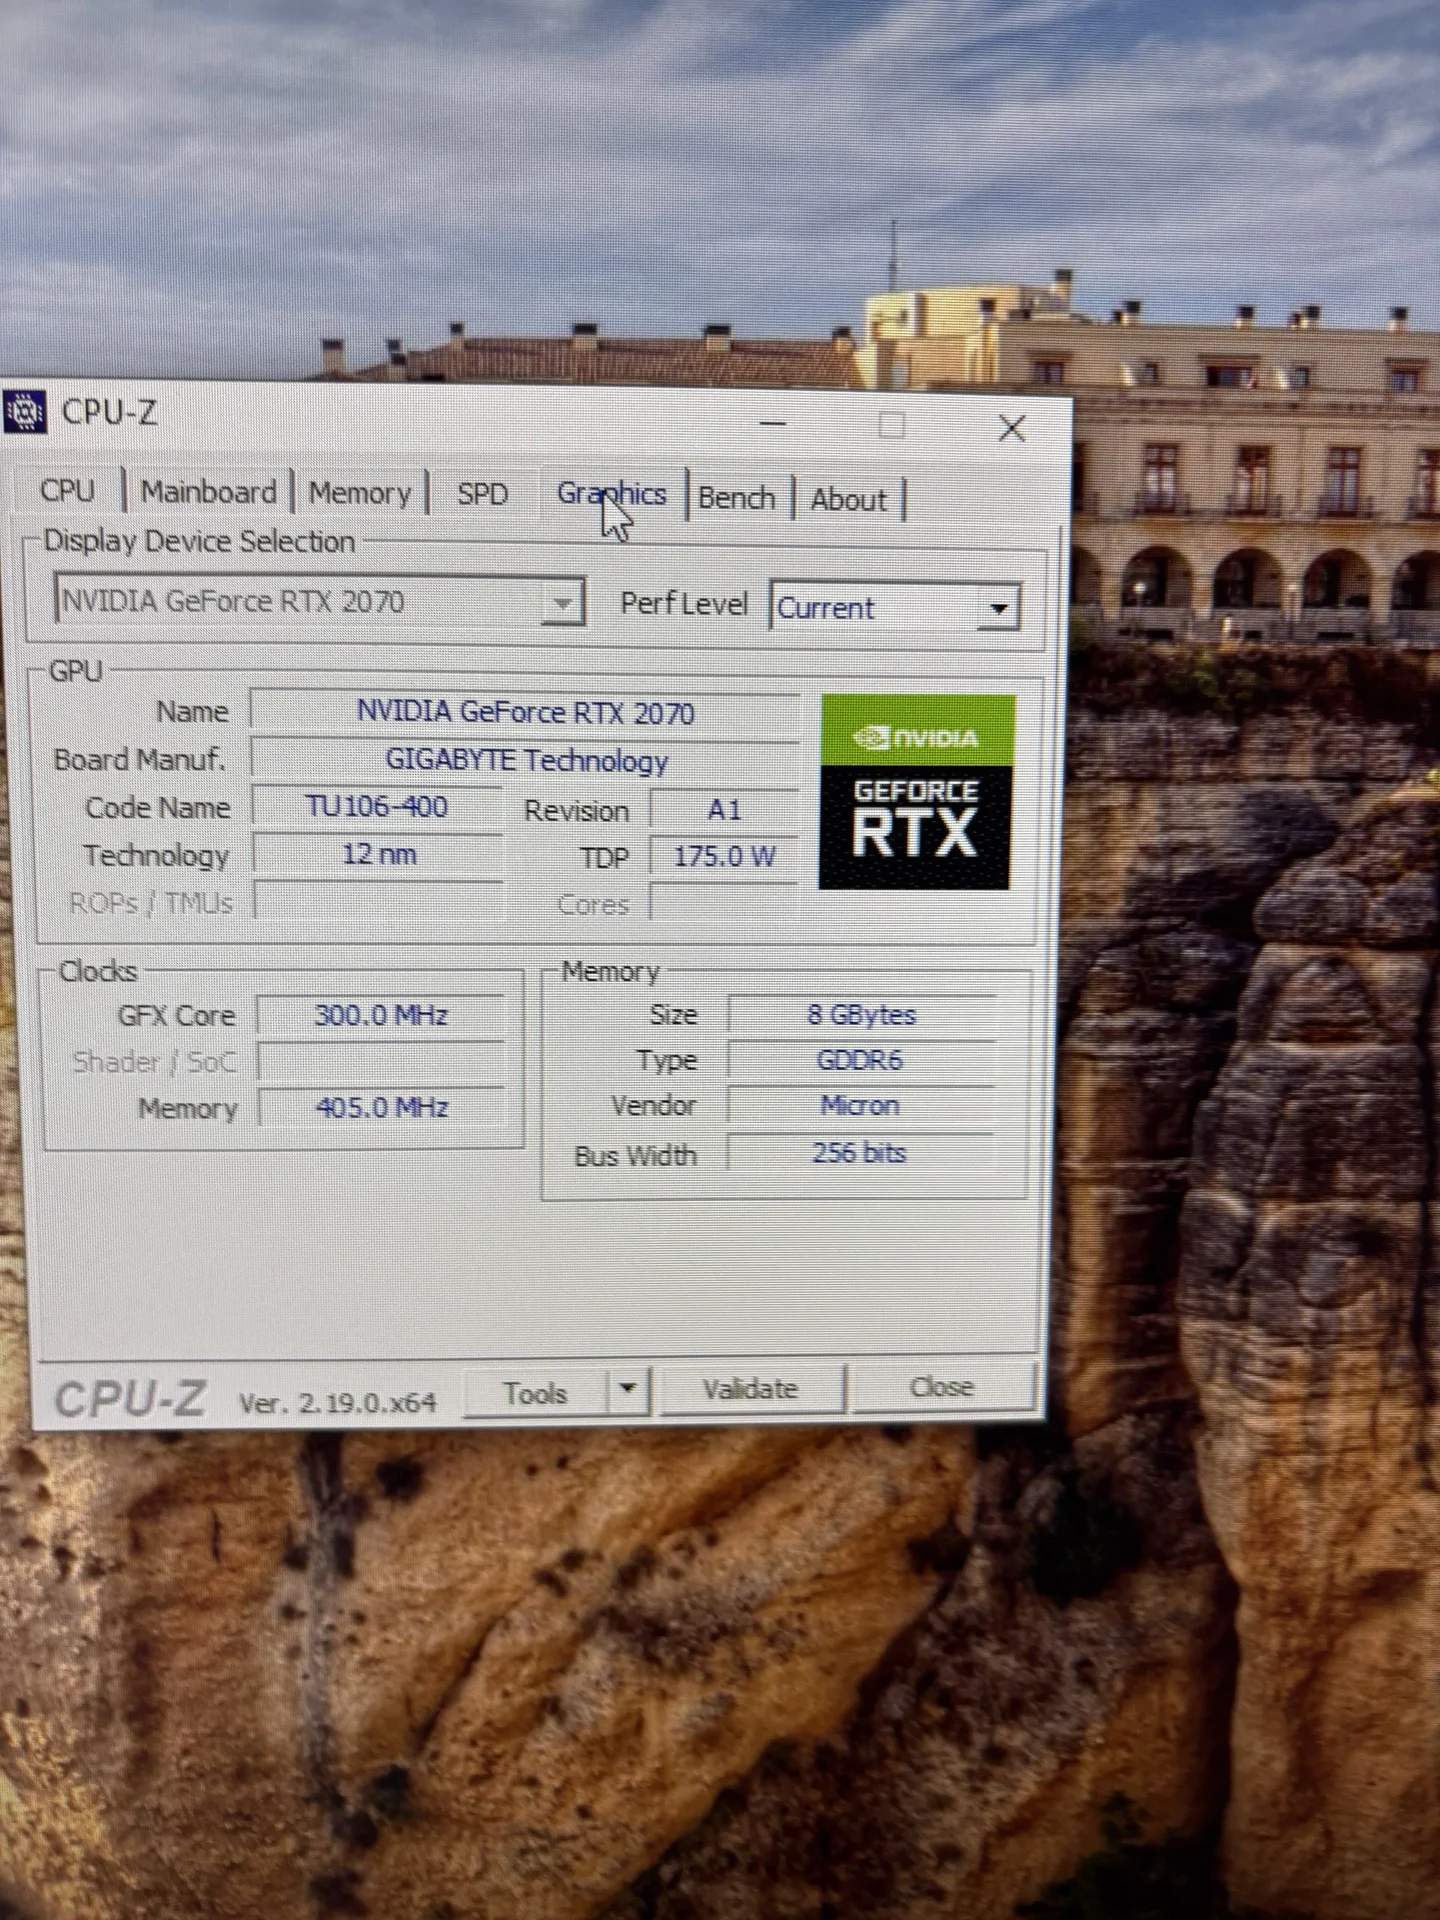Screen dimensions: 1440x1920
Task: Click the 8 GBytes memory size value
Action: point(862,1015)
